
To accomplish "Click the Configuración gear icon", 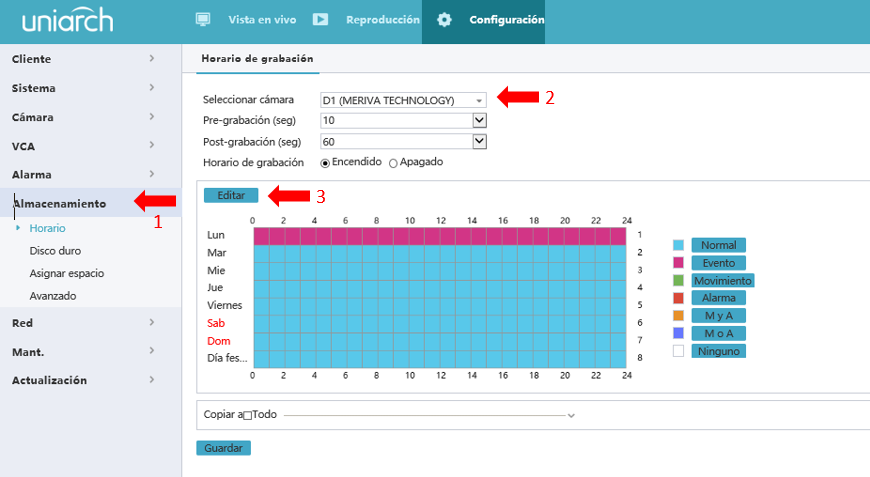I will (444, 20).
